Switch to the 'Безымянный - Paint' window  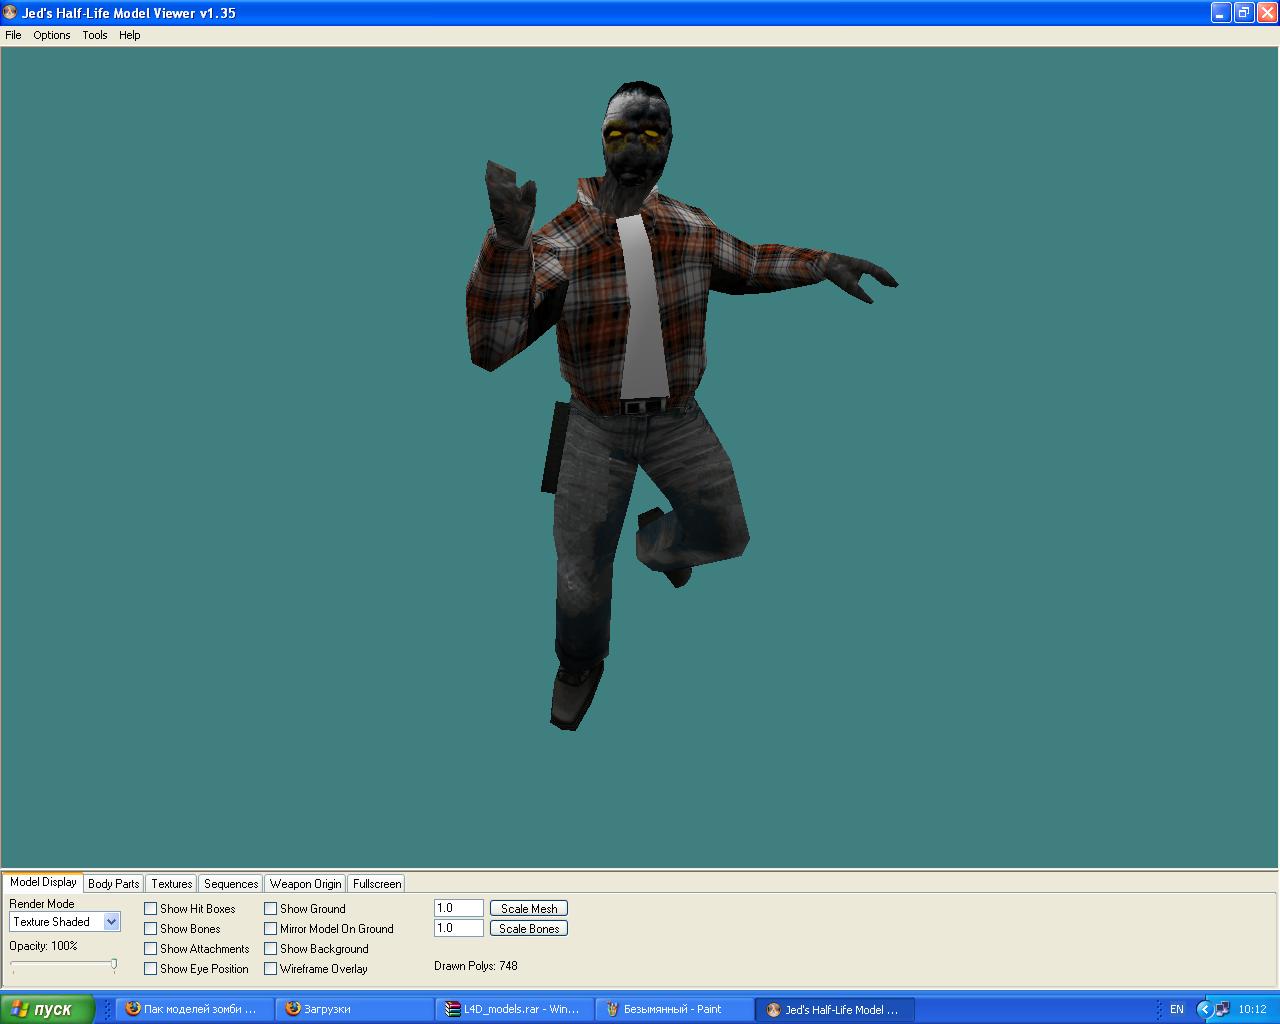click(675, 1010)
